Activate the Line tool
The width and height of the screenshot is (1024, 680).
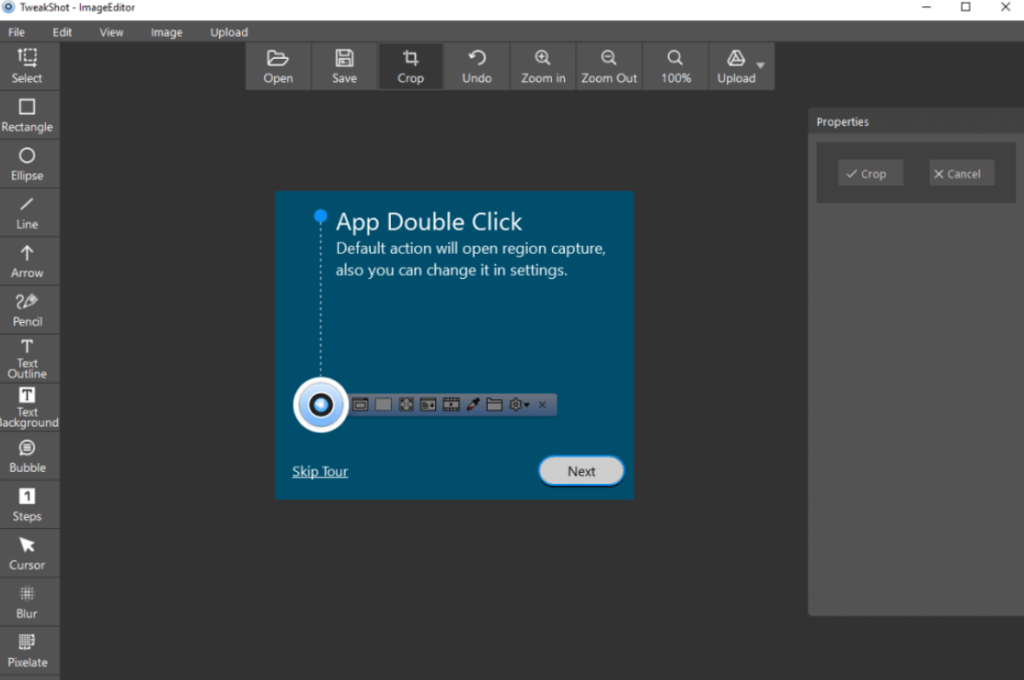tap(27, 212)
